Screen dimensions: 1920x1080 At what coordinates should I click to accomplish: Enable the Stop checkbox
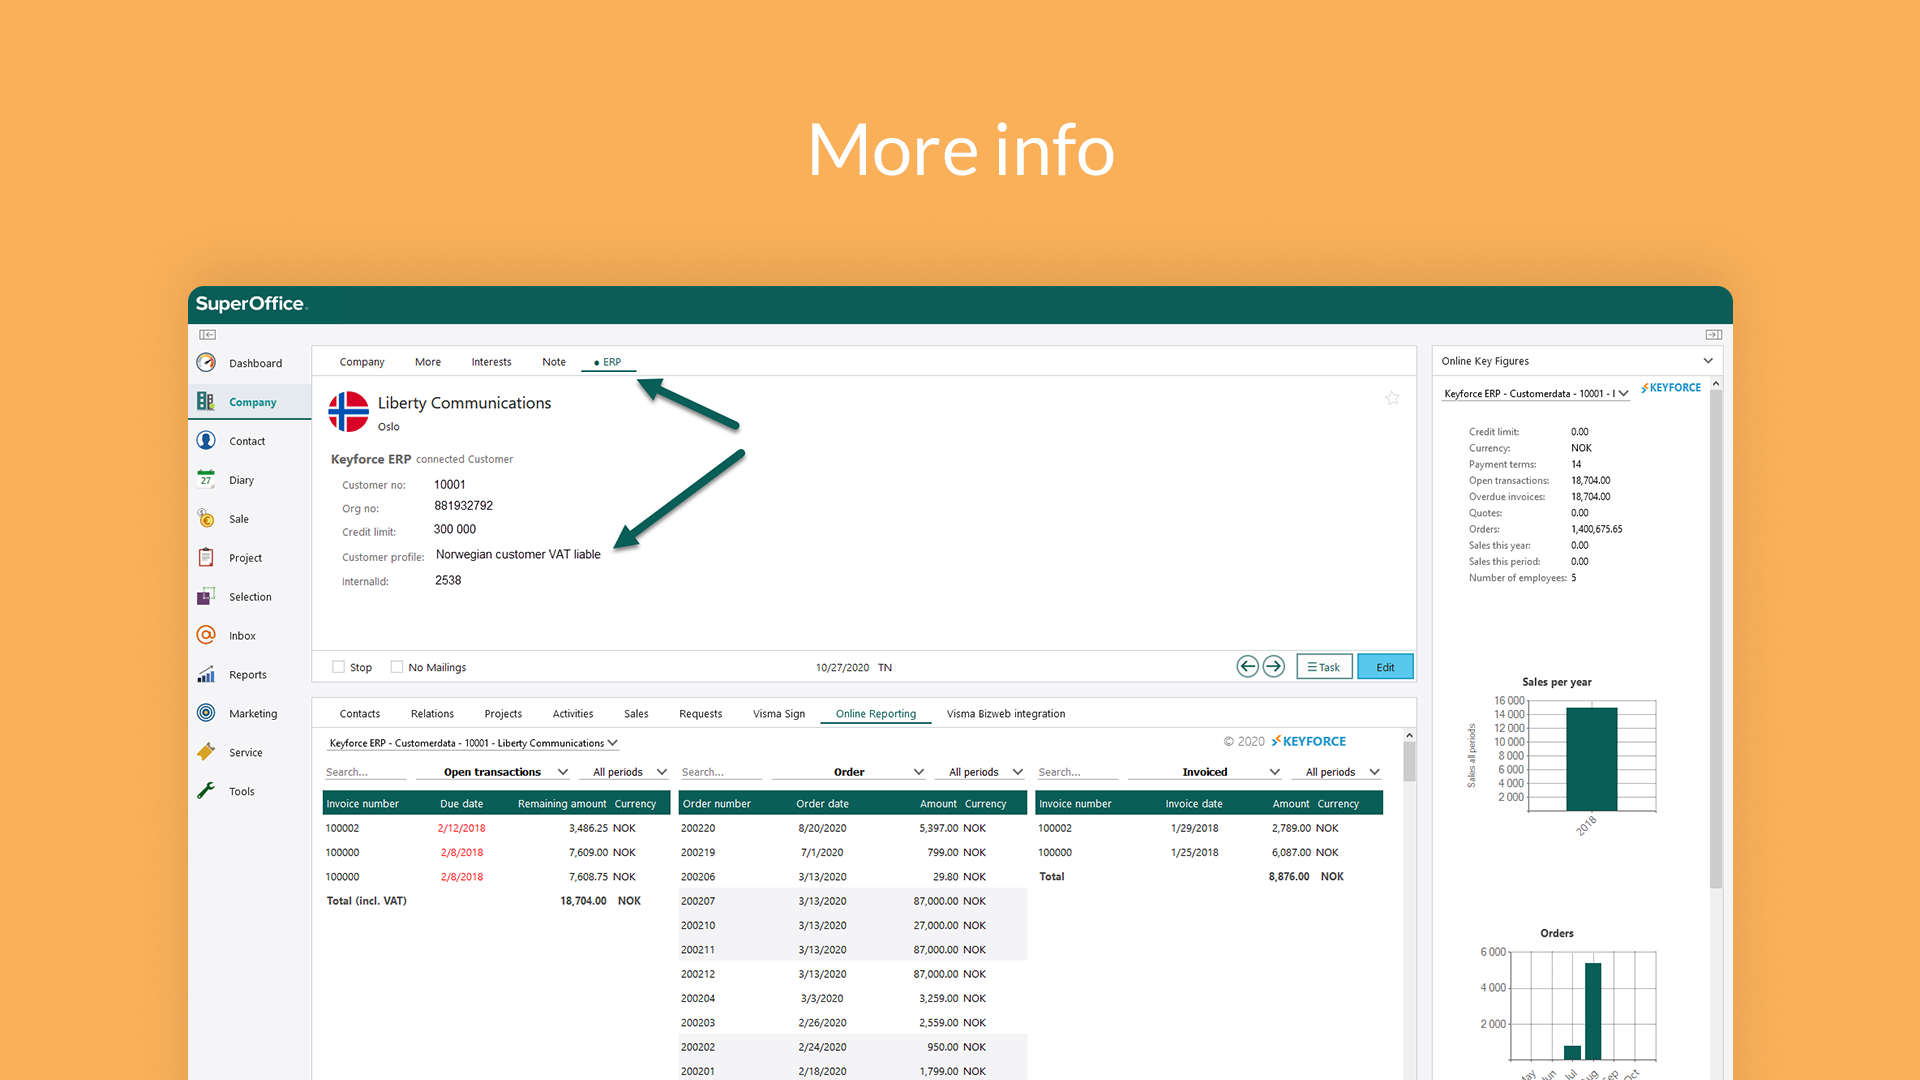click(x=339, y=667)
